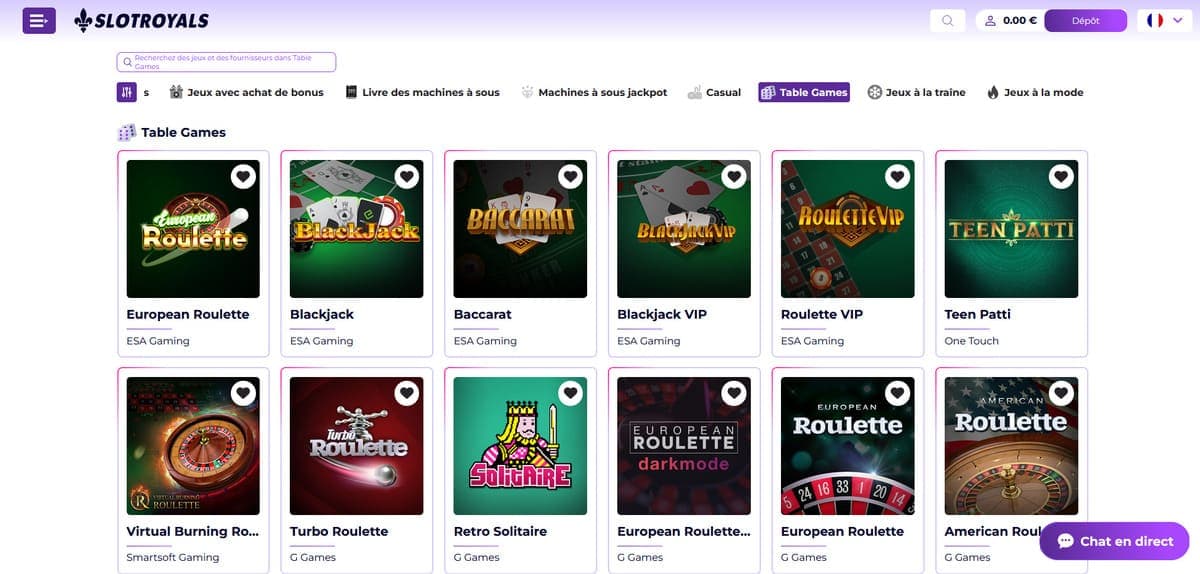Favorite Roulette VIP with heart icon
This screenshot has width=1200, height=574.
click(x=897, y=177)
